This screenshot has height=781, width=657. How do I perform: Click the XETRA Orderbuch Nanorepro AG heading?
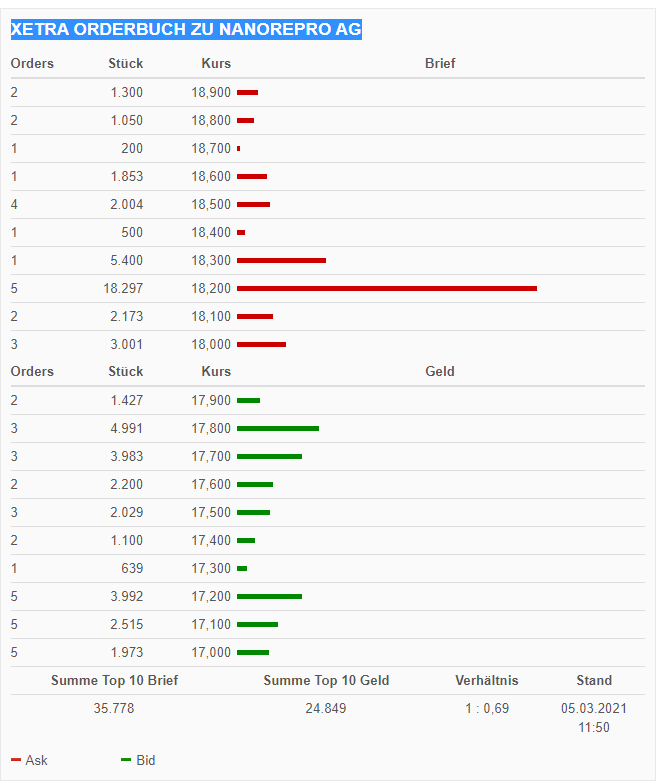[186, 30]
